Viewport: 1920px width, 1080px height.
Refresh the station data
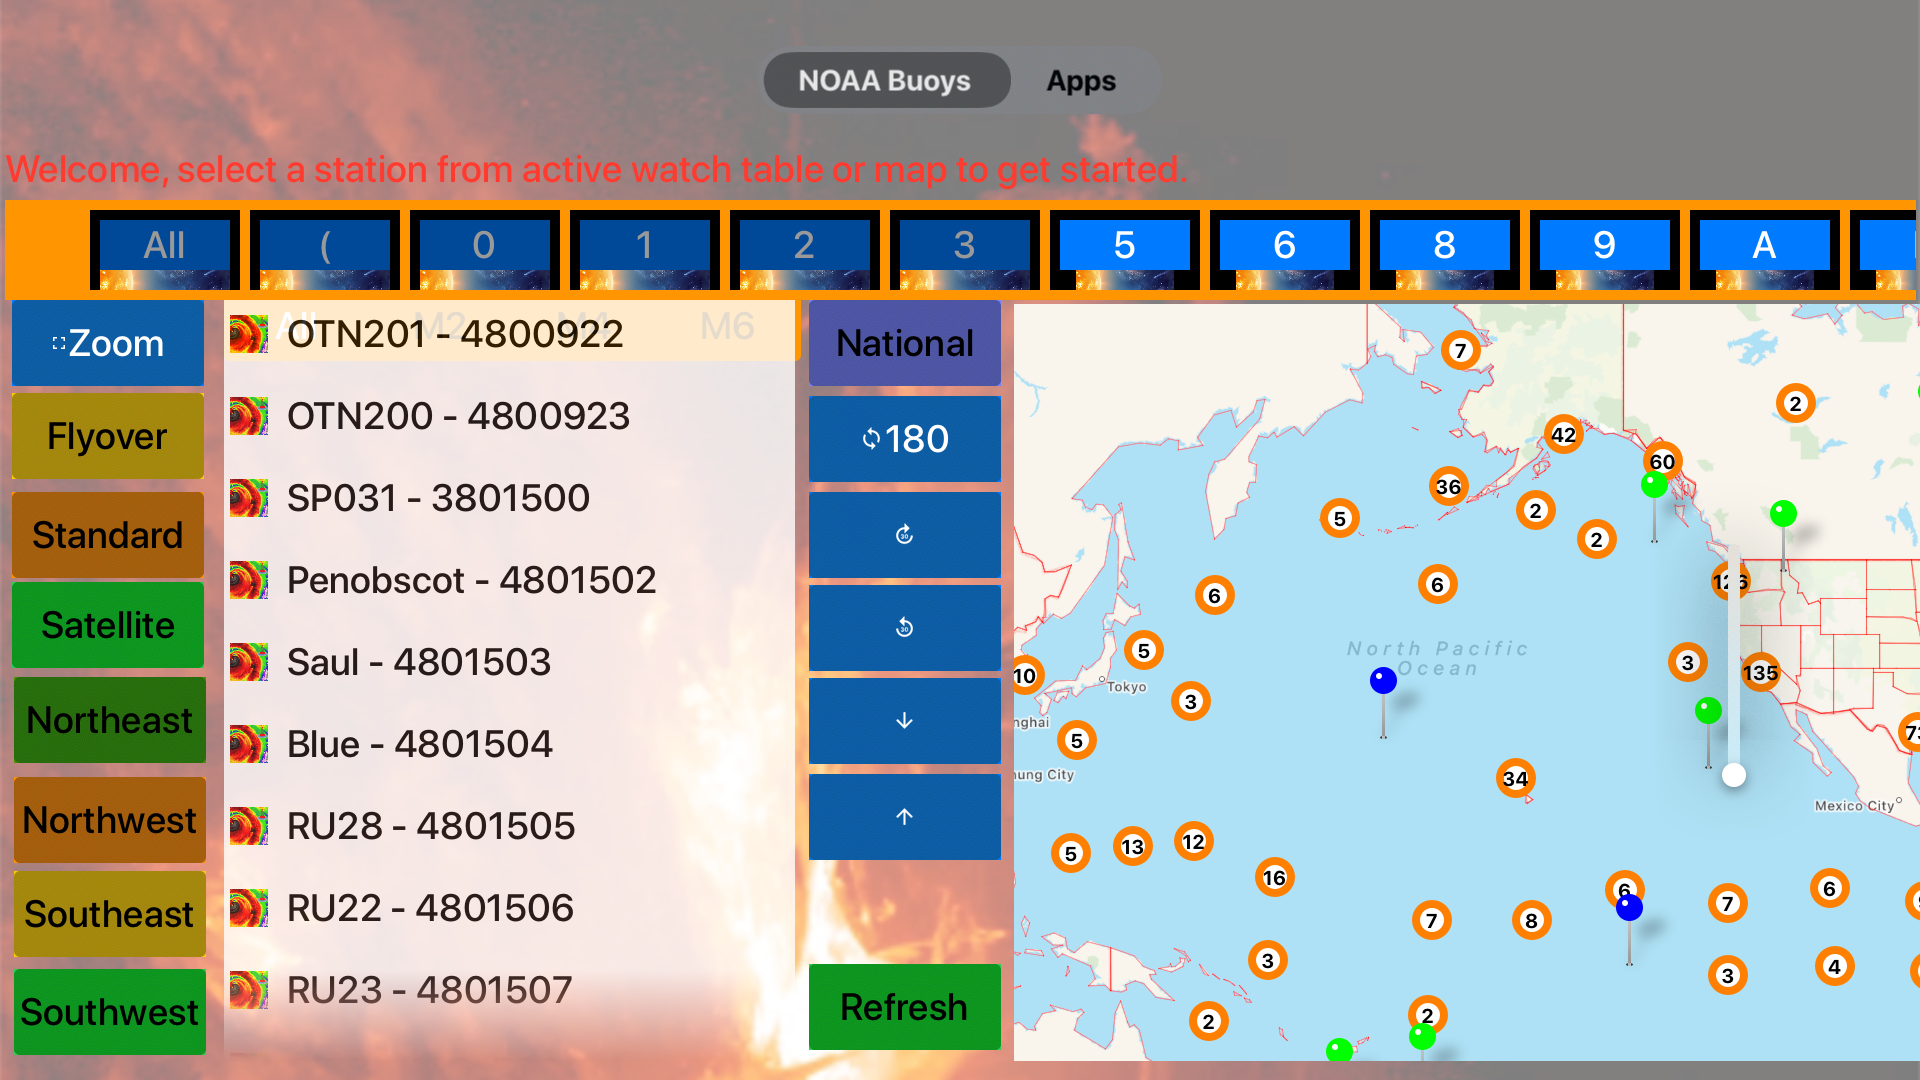pos(905,1007)
